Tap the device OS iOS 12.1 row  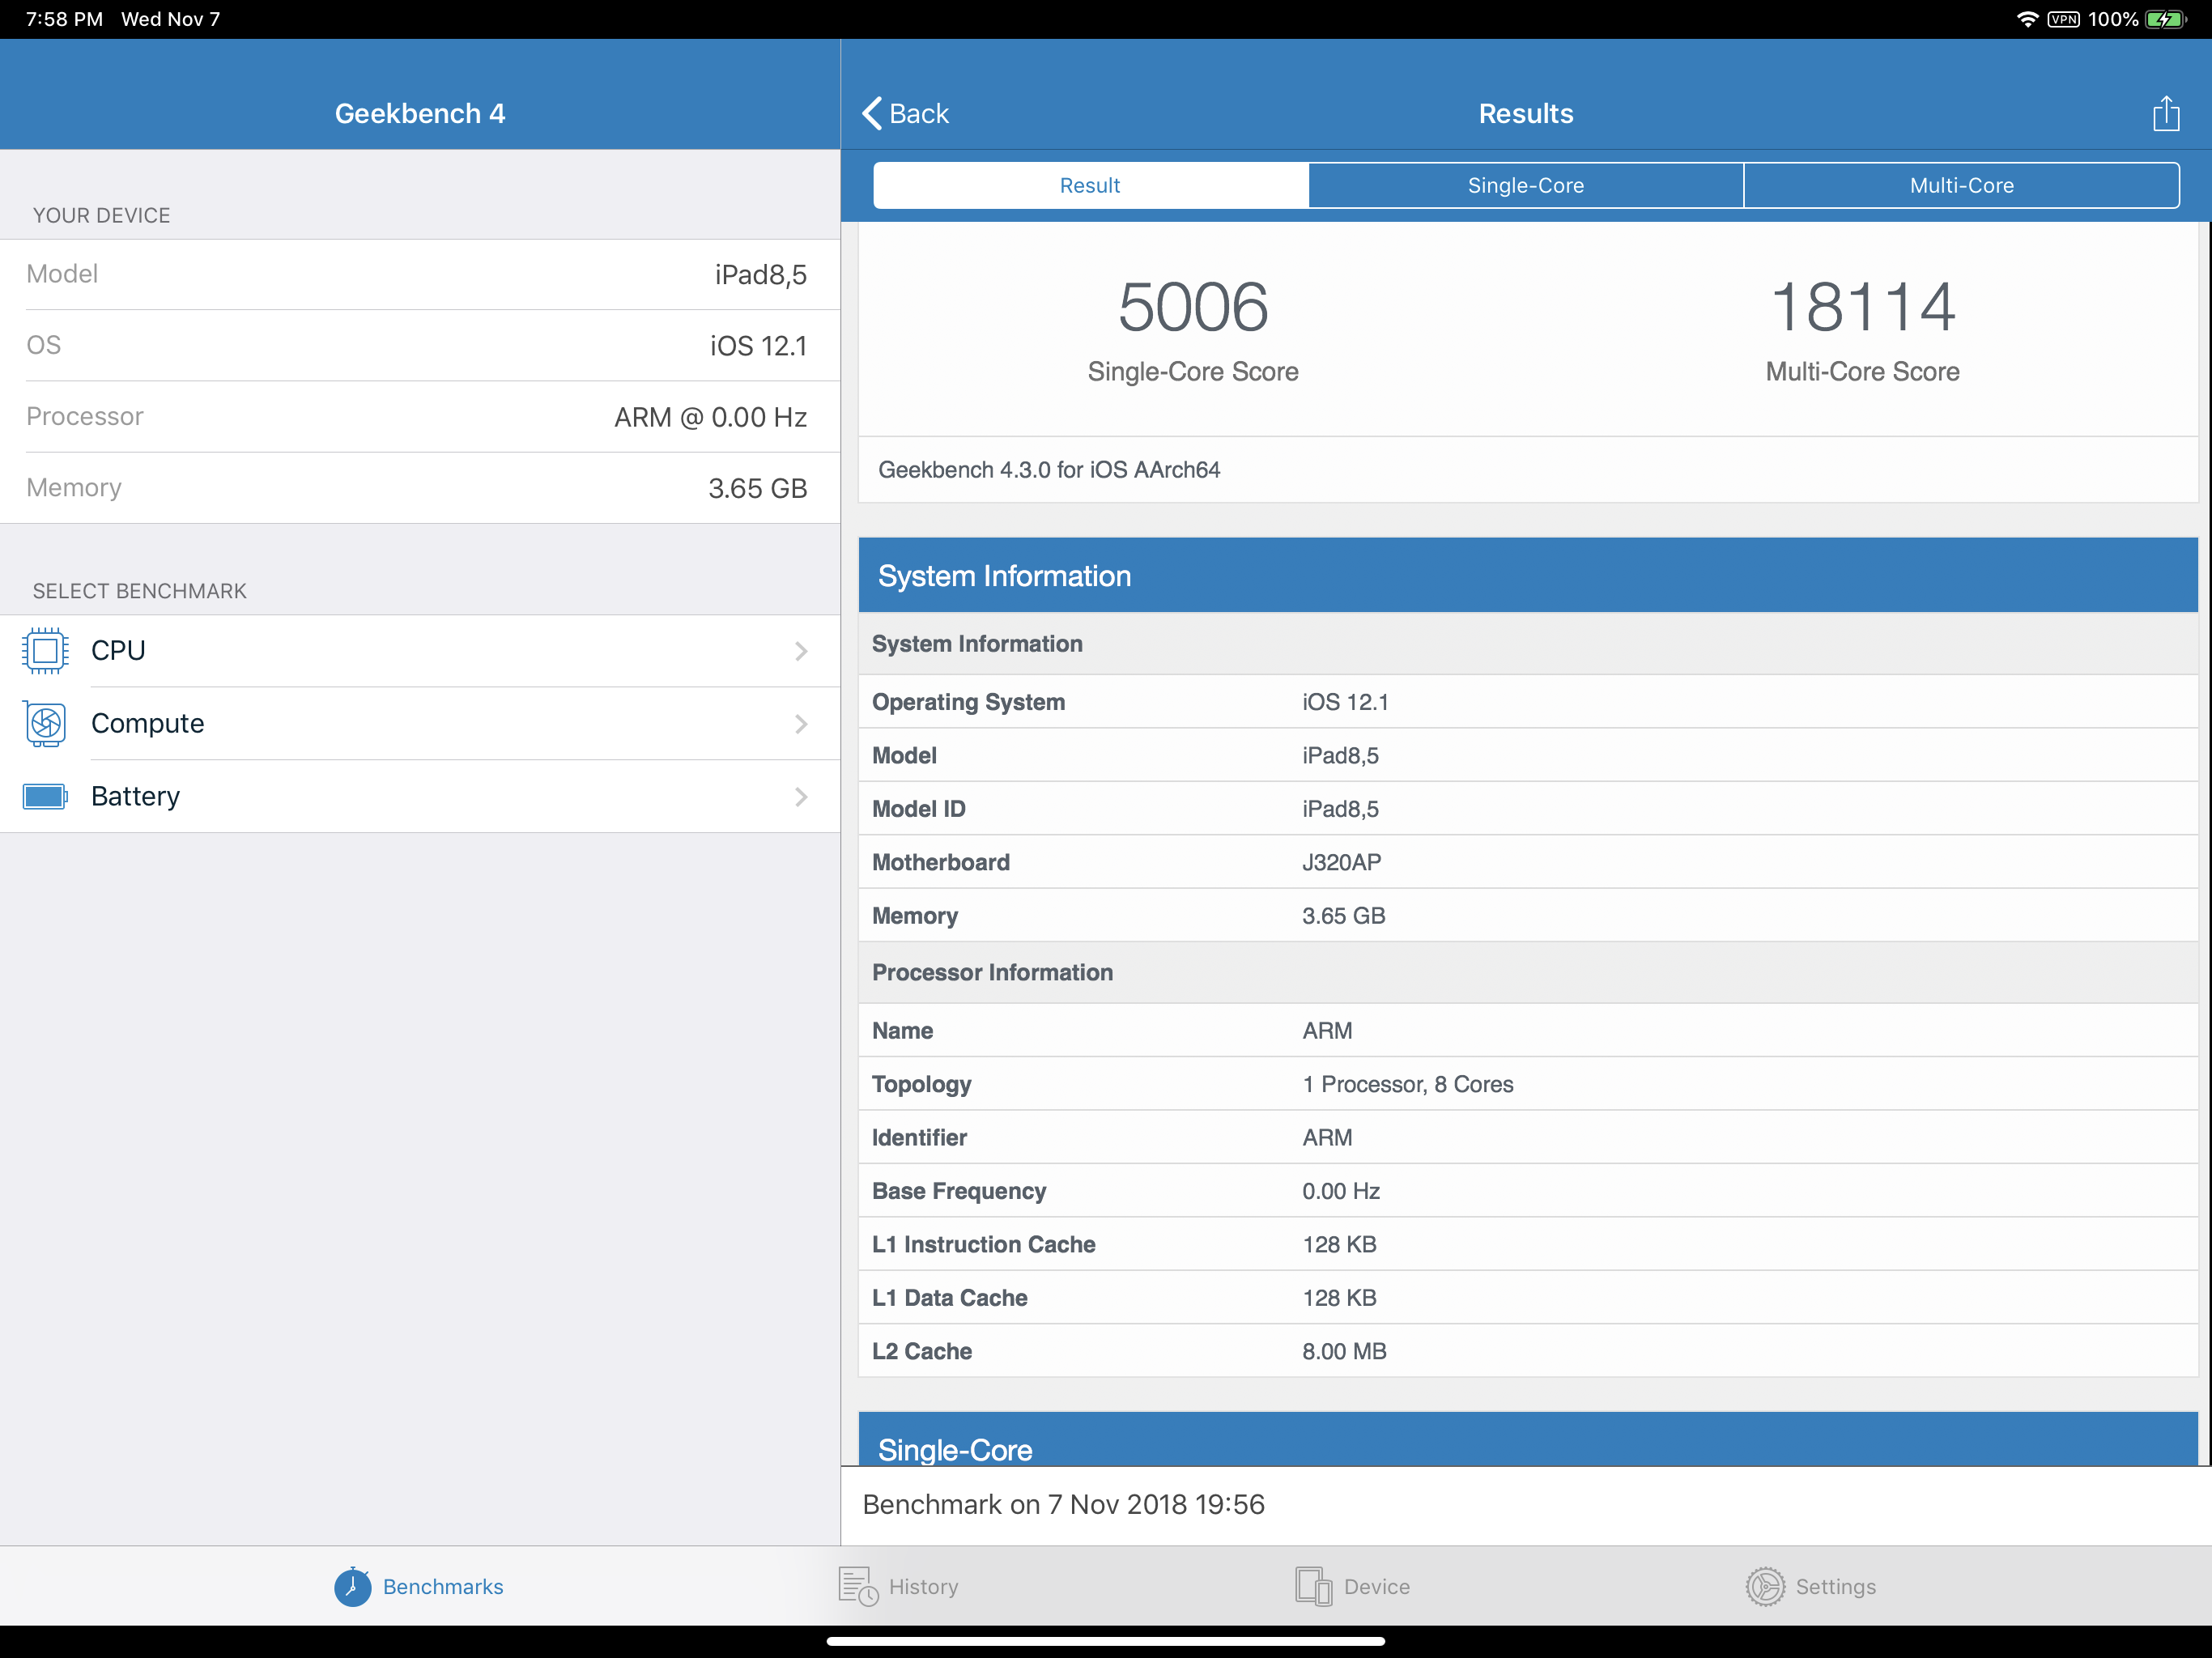tap(420, 346)
